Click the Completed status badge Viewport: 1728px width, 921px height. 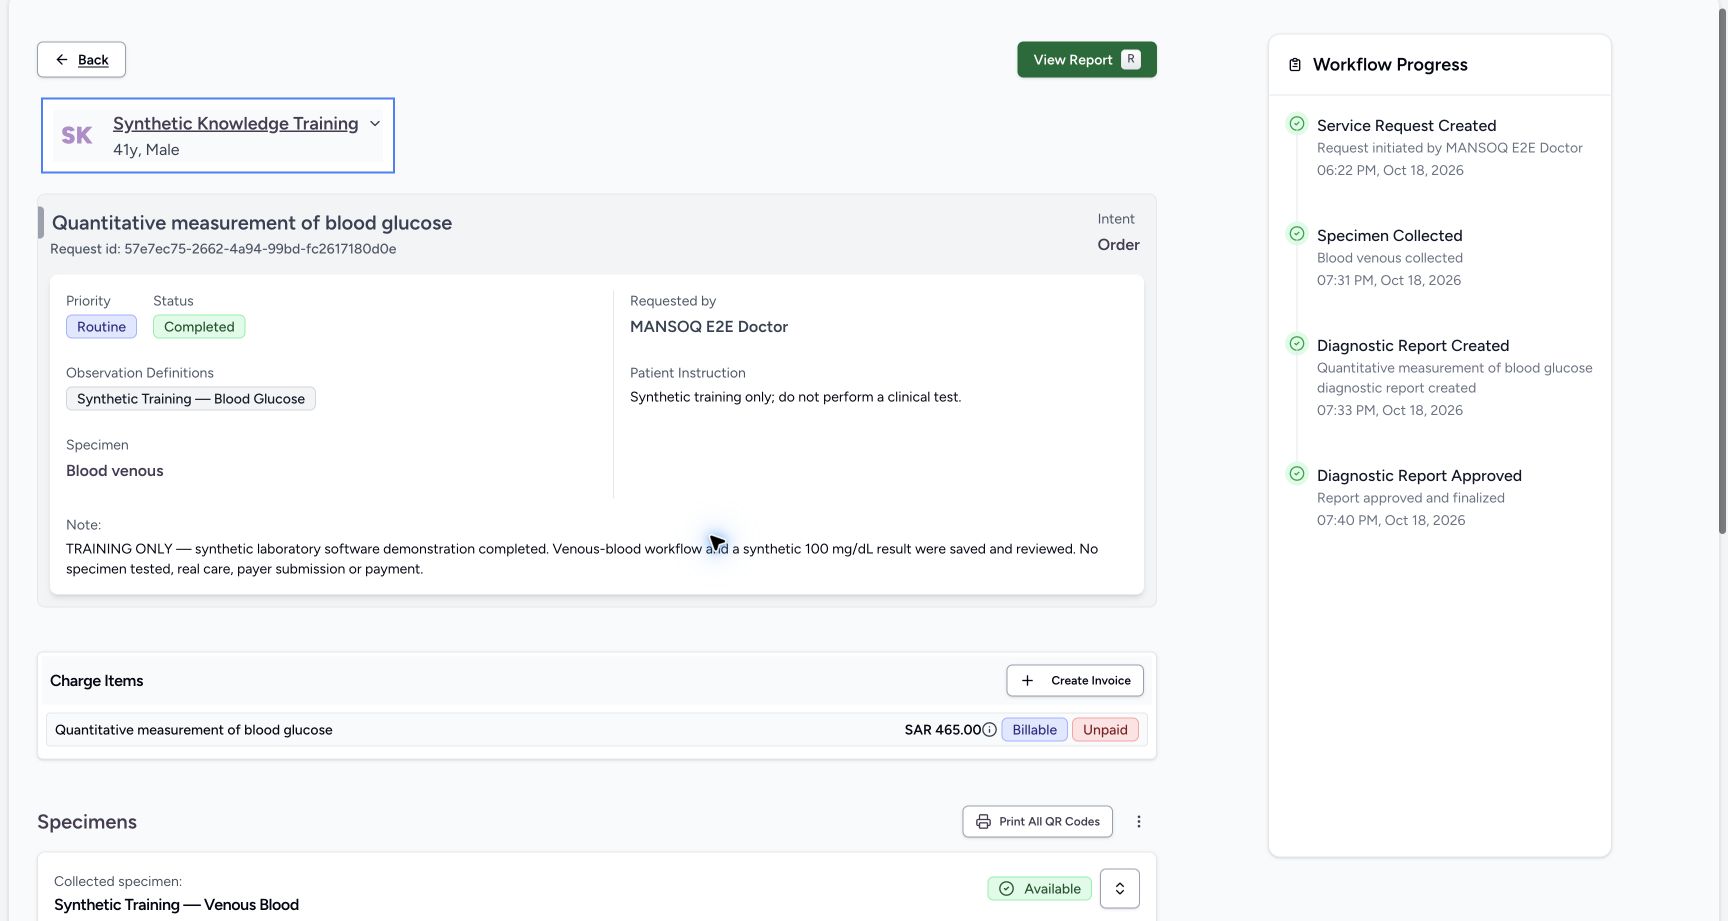coord(199,327)
